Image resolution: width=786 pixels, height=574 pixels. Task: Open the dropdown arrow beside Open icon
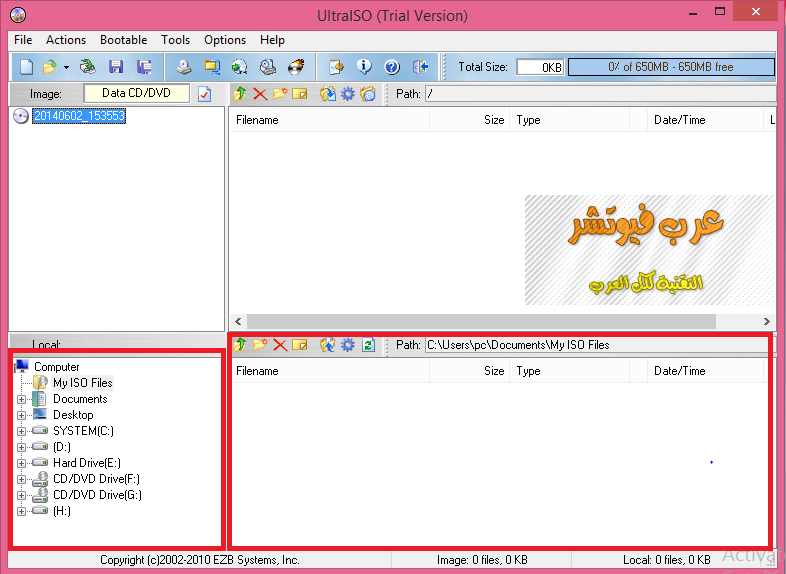[x=66, y=67]
